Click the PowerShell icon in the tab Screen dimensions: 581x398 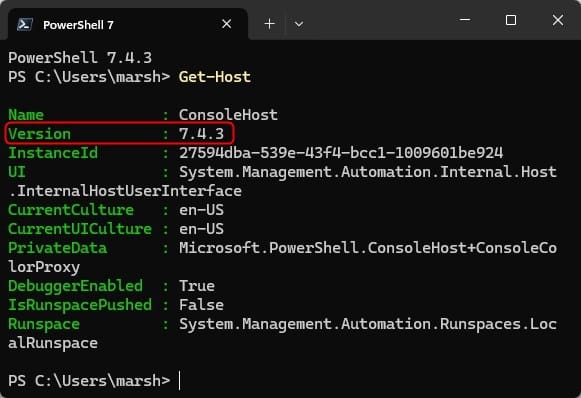point(24,24)
